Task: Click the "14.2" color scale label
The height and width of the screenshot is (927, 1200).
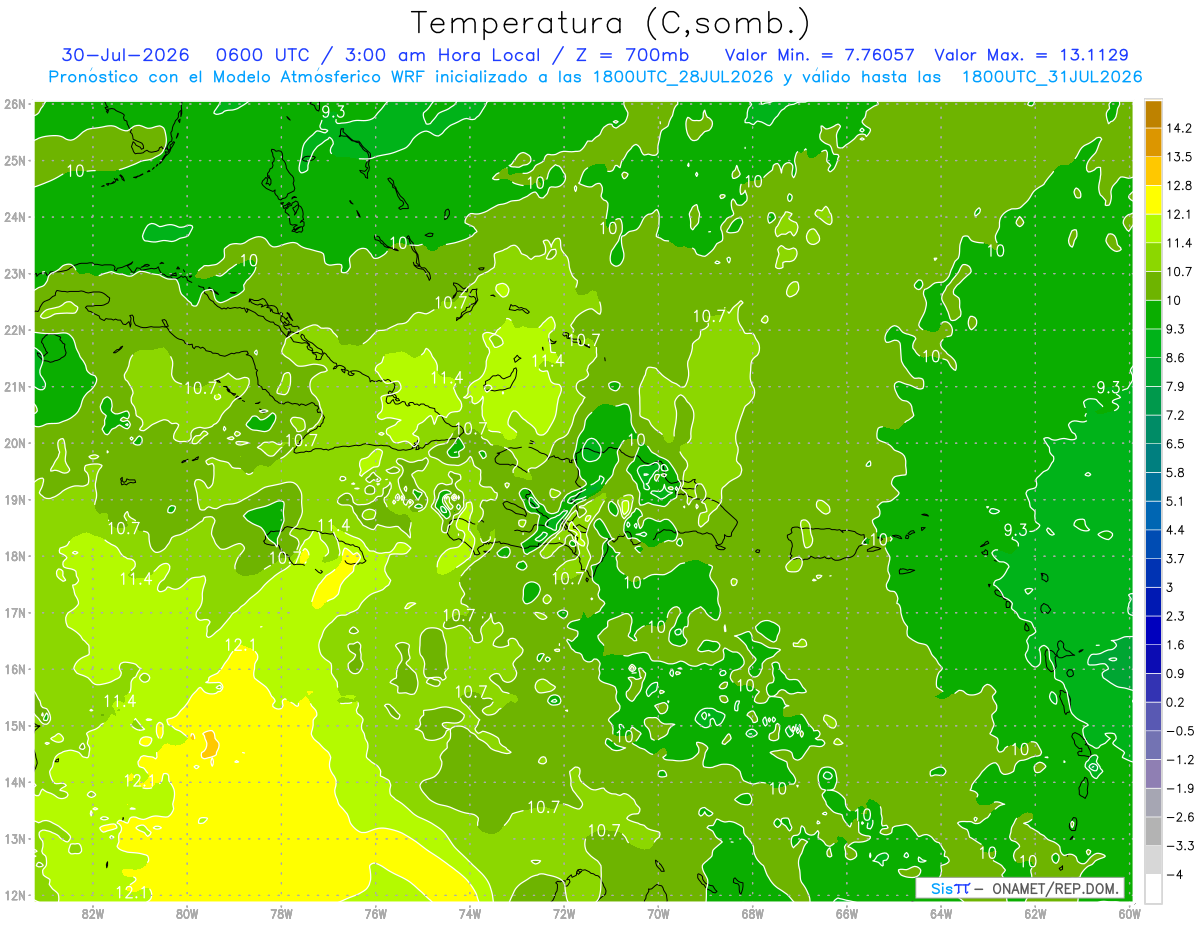Action: (x=1178, y=129)
